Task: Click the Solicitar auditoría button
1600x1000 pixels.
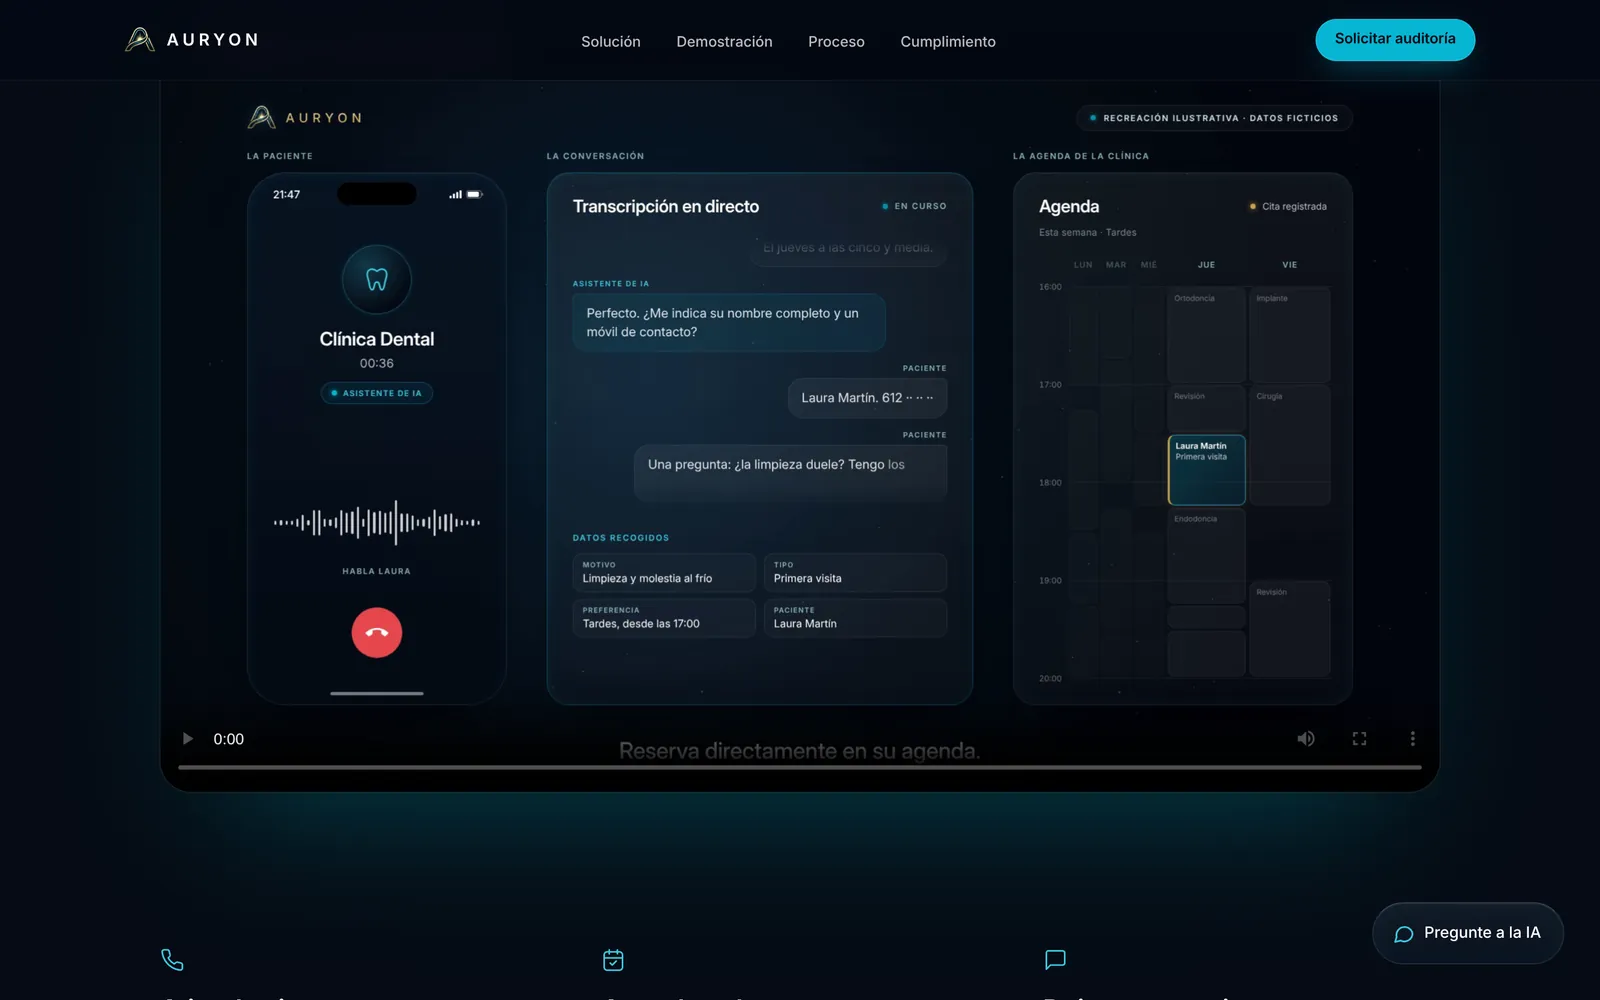Action: pyautogui.click(x=1395, y=39)
